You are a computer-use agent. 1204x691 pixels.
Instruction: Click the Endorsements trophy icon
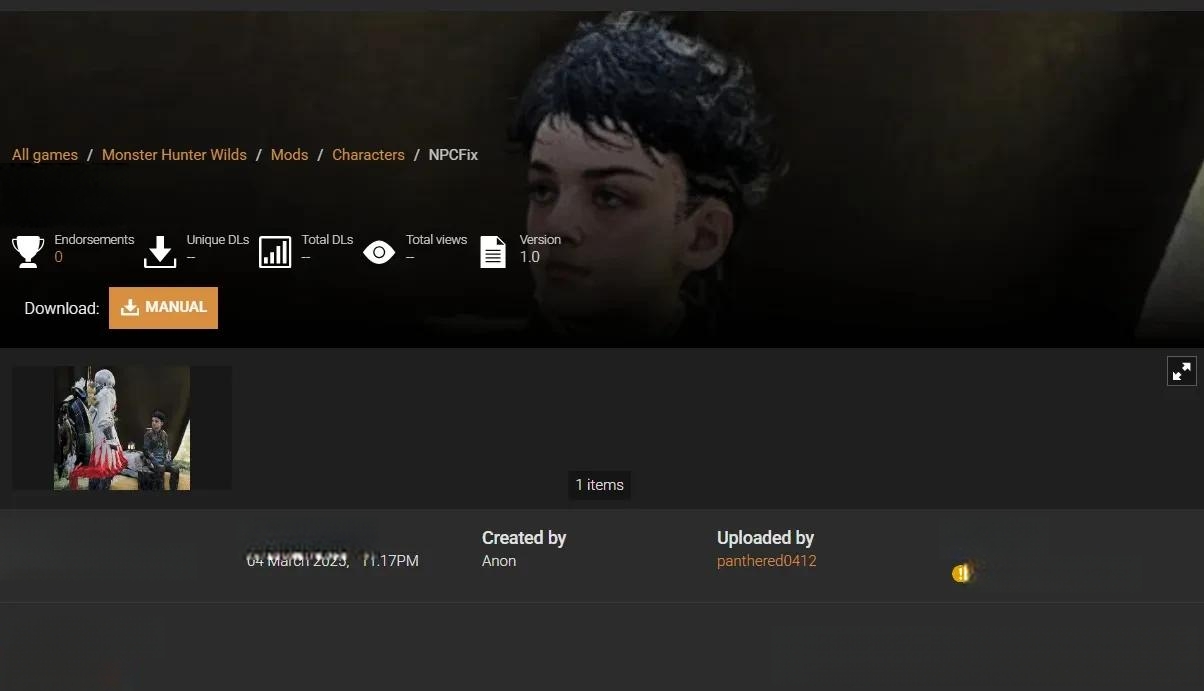(28, 252)
